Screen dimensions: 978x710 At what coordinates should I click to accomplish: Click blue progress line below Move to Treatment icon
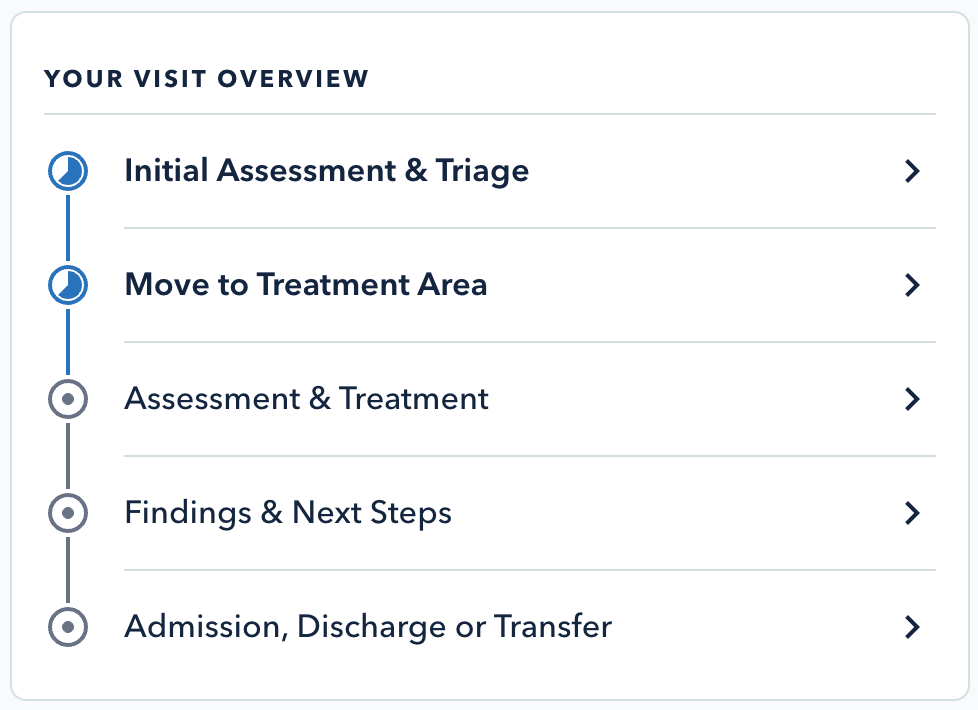[x=68, y=343]
